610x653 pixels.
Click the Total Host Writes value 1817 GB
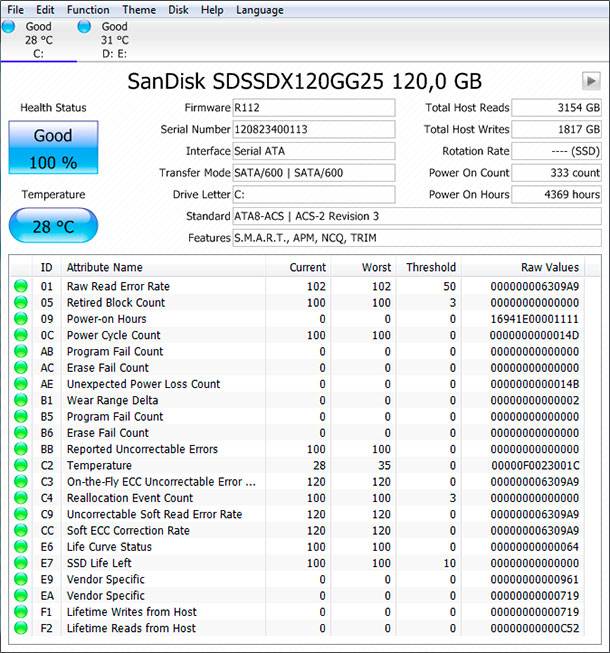556,129
